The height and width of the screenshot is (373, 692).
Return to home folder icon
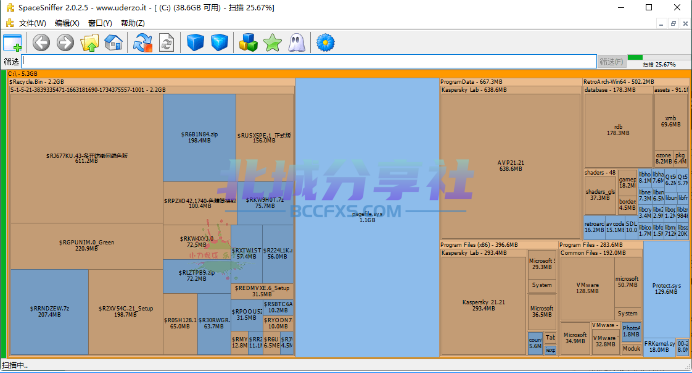(113, 43)
